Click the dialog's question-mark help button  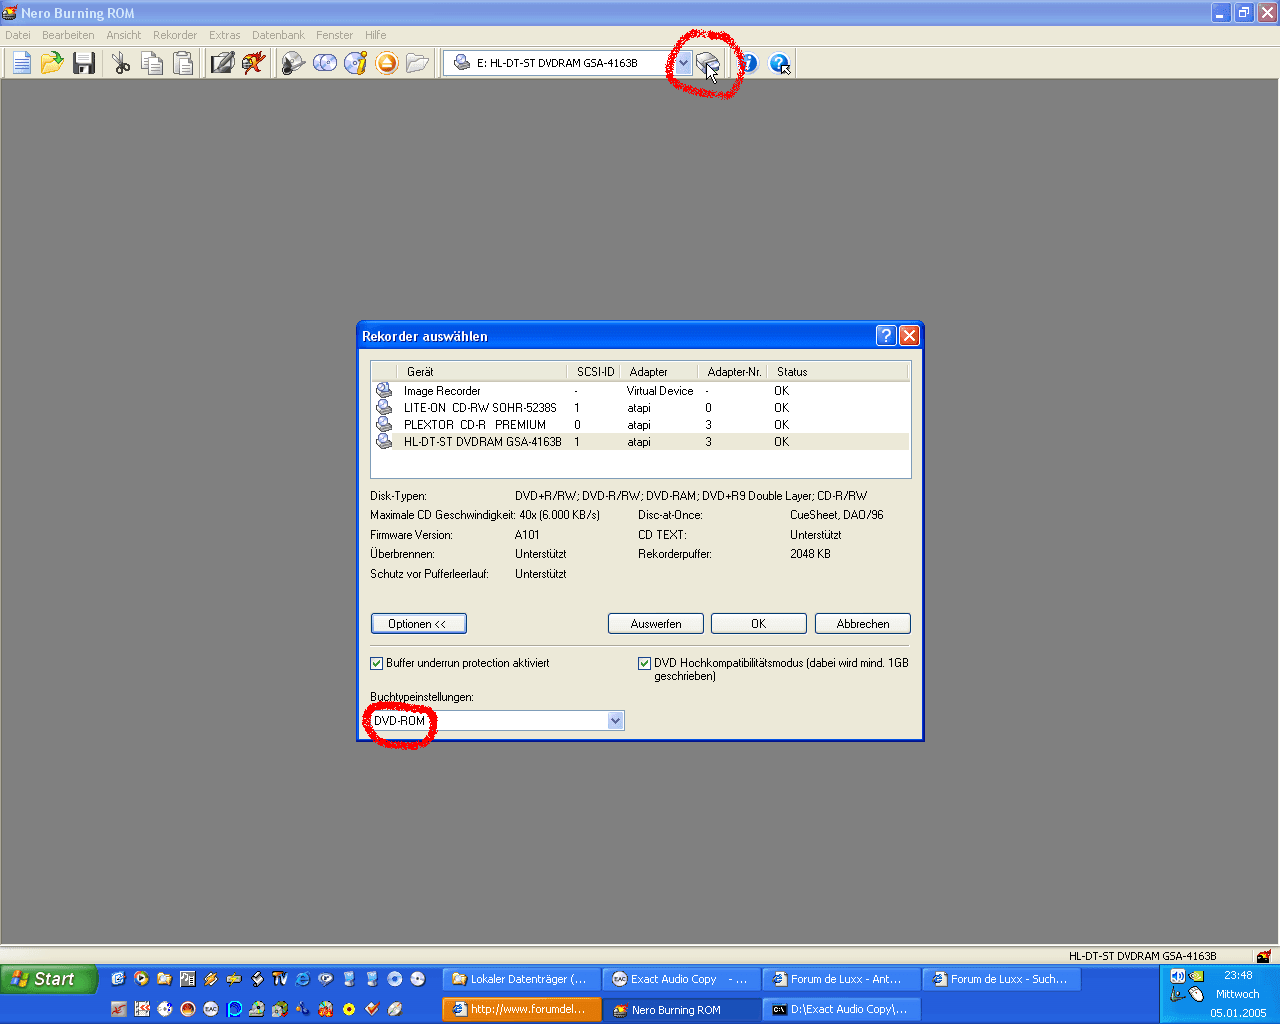point(886,335)
